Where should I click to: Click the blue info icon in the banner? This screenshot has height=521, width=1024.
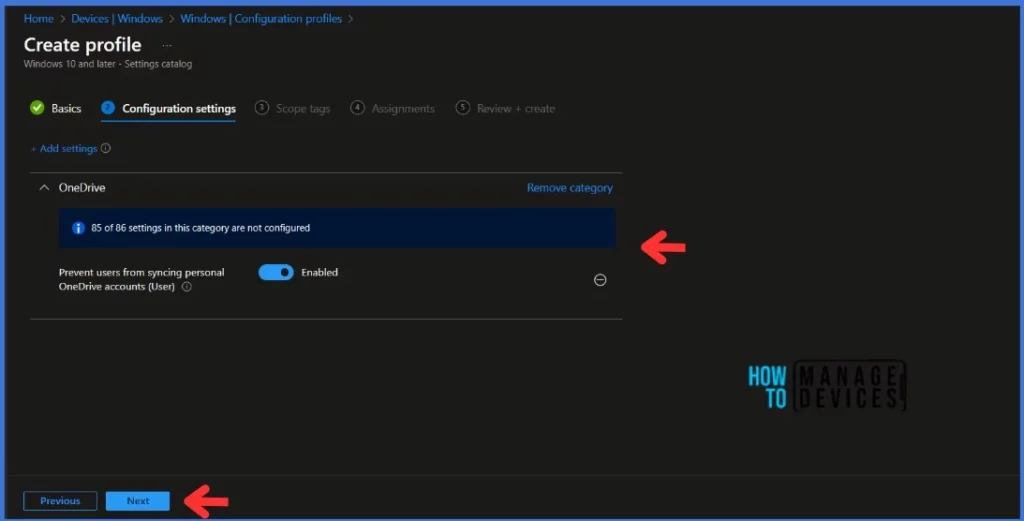[78, 228]
